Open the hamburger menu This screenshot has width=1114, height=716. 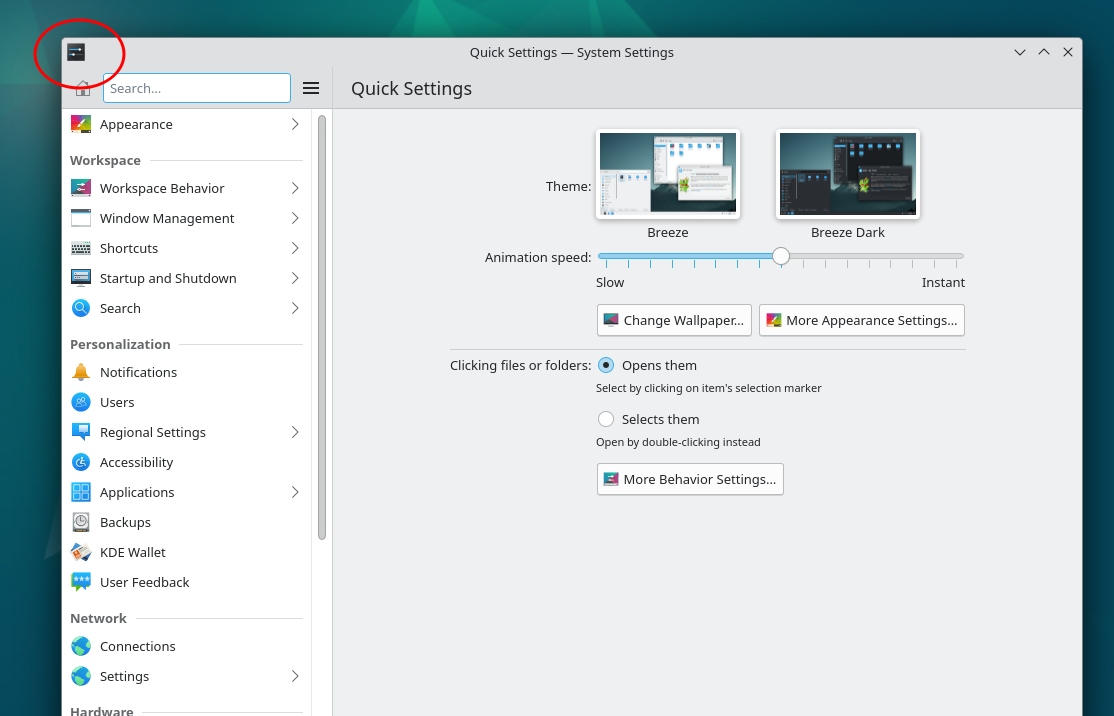310,88
